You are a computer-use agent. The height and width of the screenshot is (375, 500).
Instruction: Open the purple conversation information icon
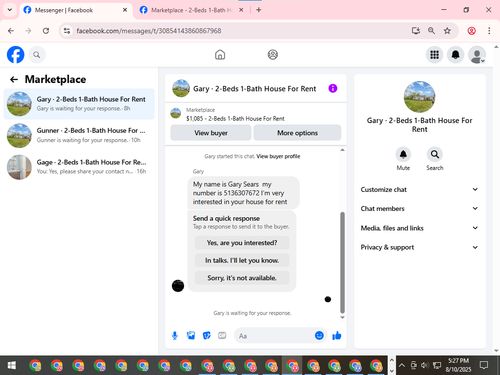[333, 88]
